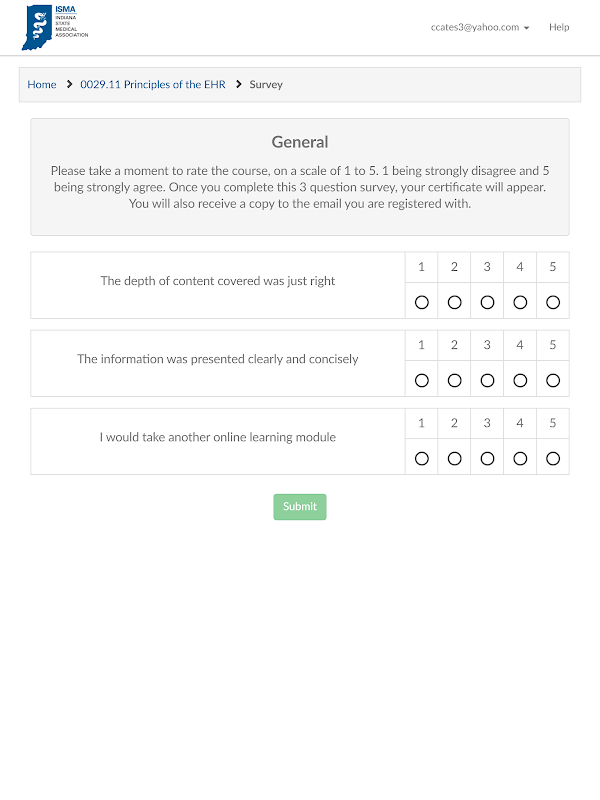Click the Survey breadcrumb item
This screenshot has width=600, height=800.
pyautogui.click(x=266, y=85)
